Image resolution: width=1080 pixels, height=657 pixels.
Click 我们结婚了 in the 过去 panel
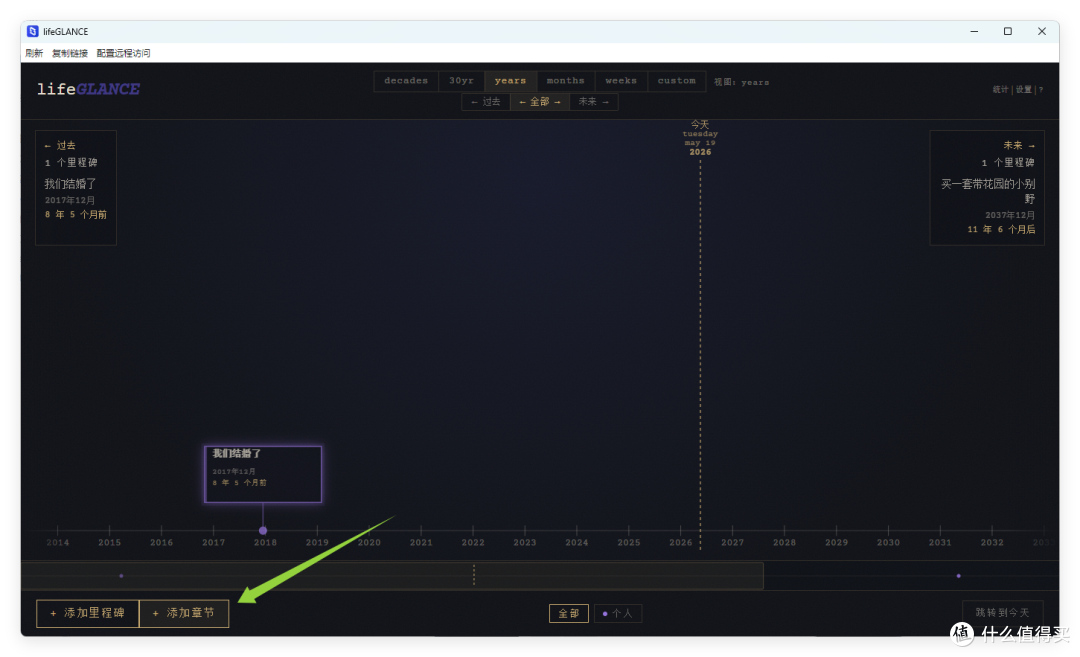click(x=70, y=184)
